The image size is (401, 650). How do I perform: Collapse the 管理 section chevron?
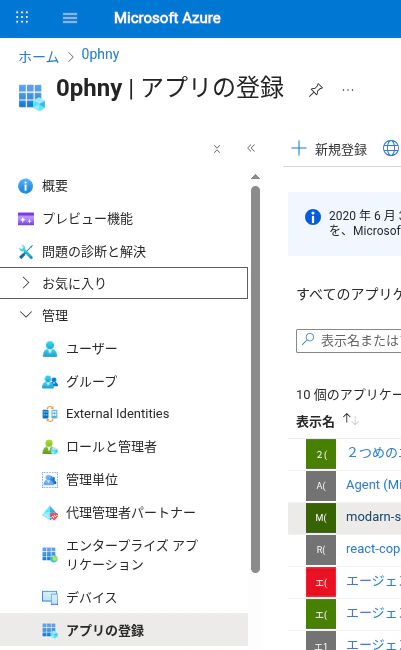(26, 315)
